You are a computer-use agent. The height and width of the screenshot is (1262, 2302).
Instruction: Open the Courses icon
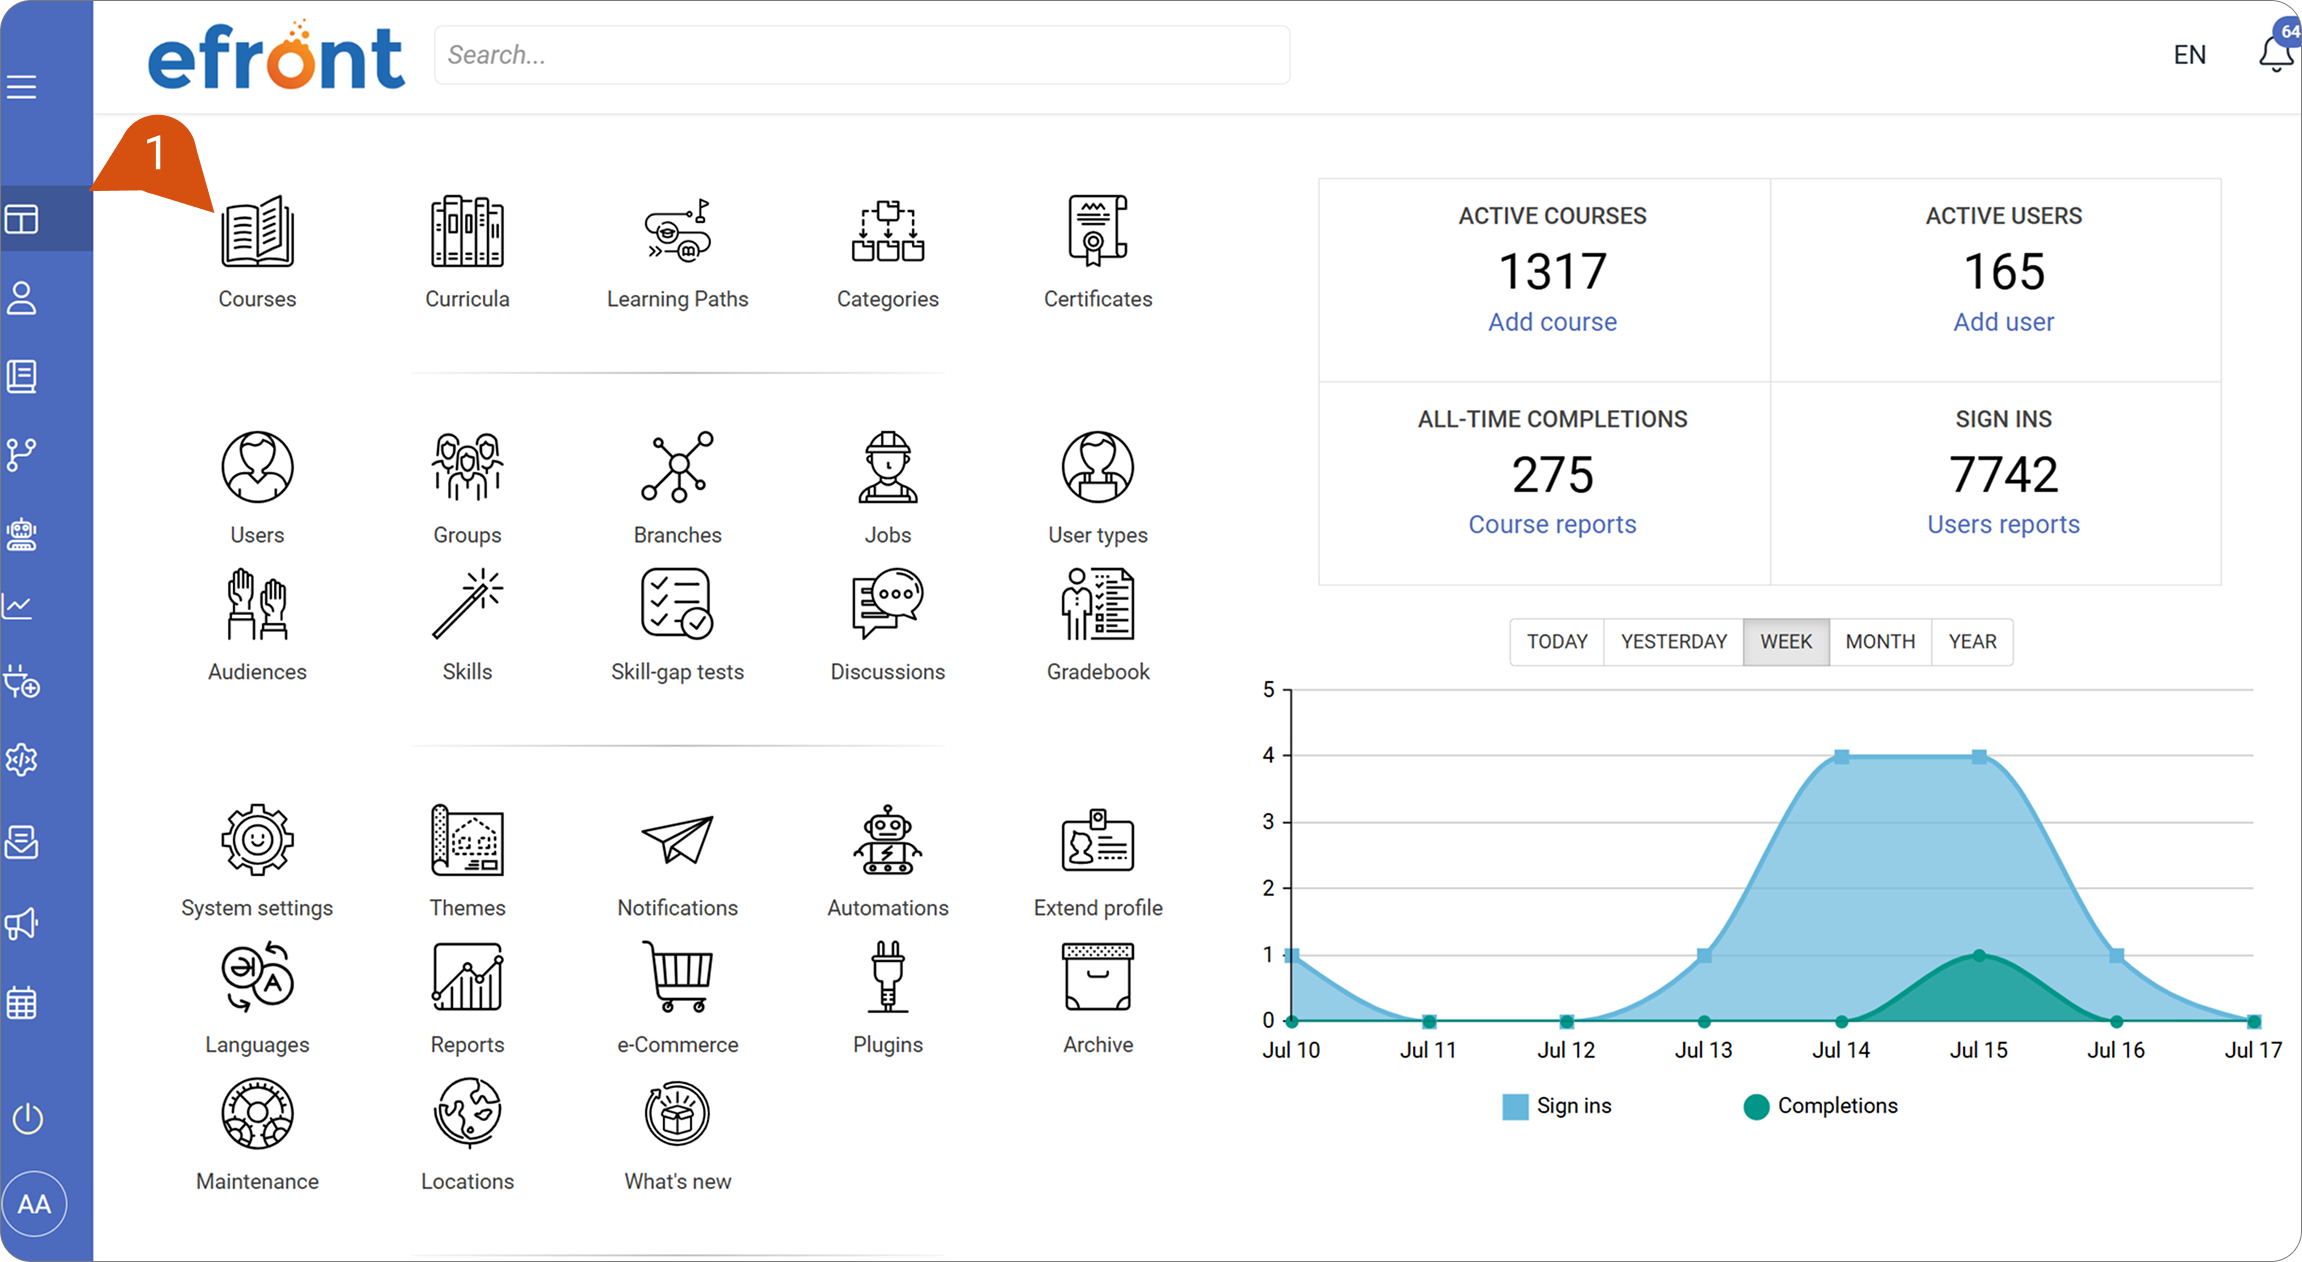[x=257, y=232]
